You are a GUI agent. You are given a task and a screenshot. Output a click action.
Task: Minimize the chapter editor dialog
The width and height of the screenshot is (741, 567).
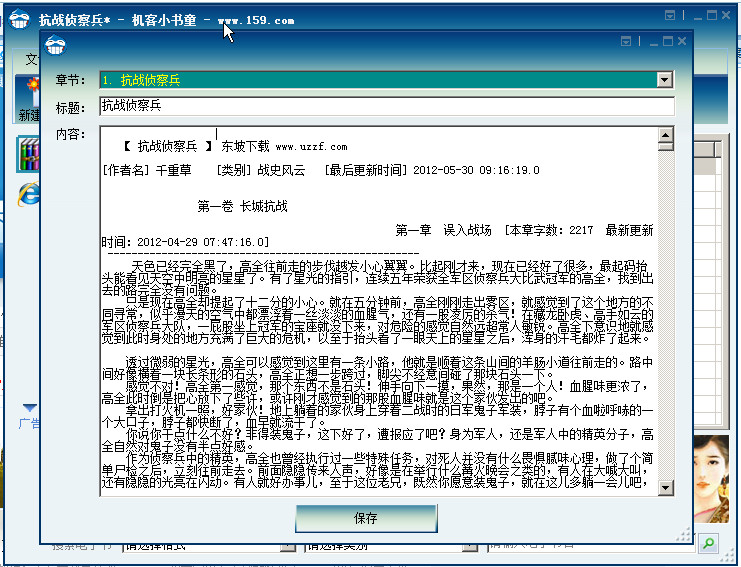(654, 43)
